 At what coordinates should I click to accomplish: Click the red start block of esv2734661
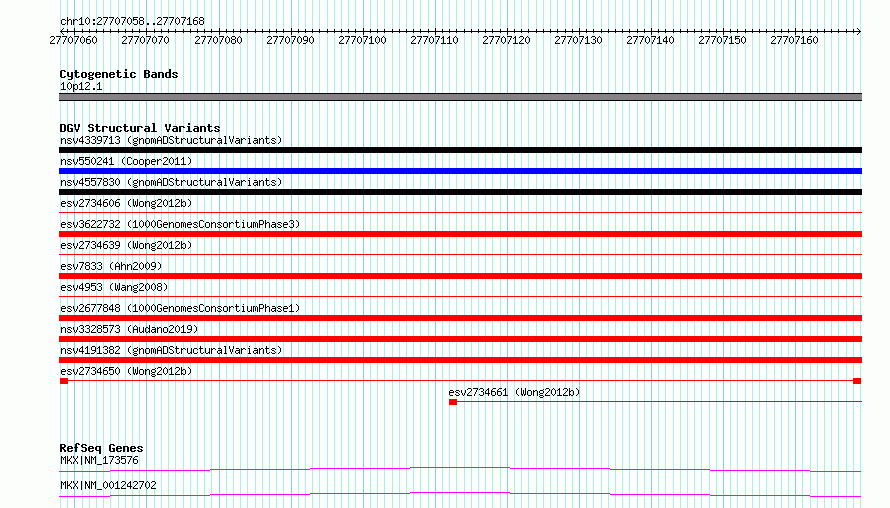(x=453, y=402)
